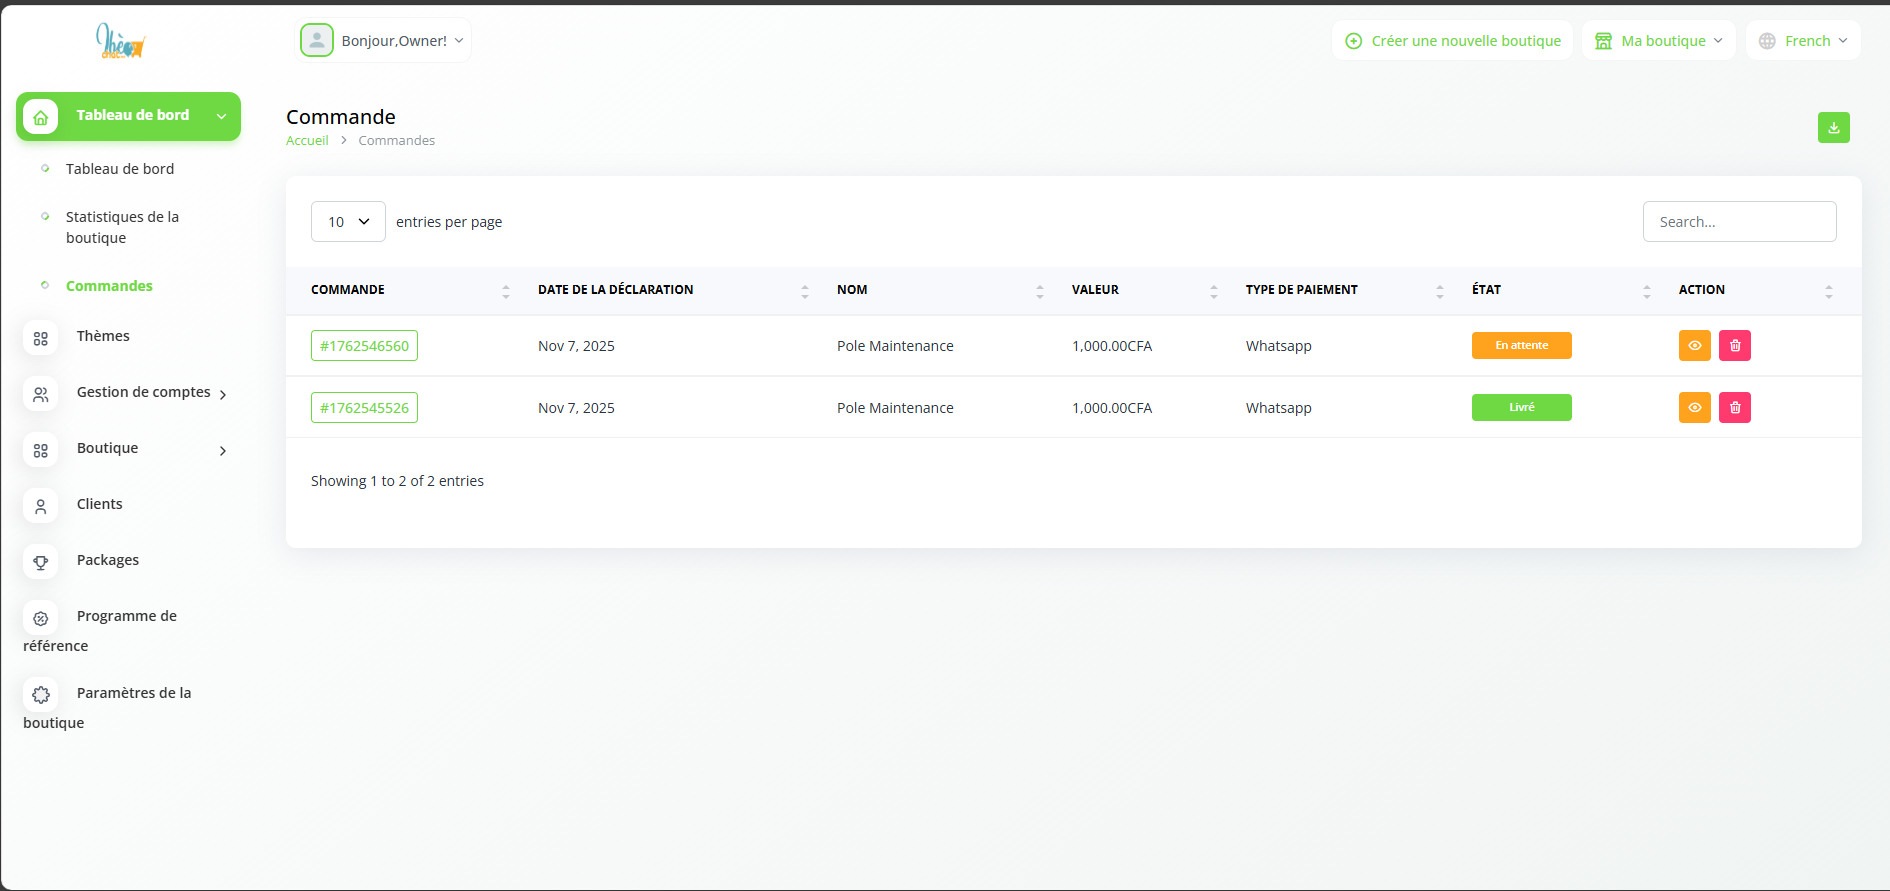The width and height of the screenshot is (1890, 891).
Task: Expand the Gestion de comptes submenu
Action: (x=144, y=393)
